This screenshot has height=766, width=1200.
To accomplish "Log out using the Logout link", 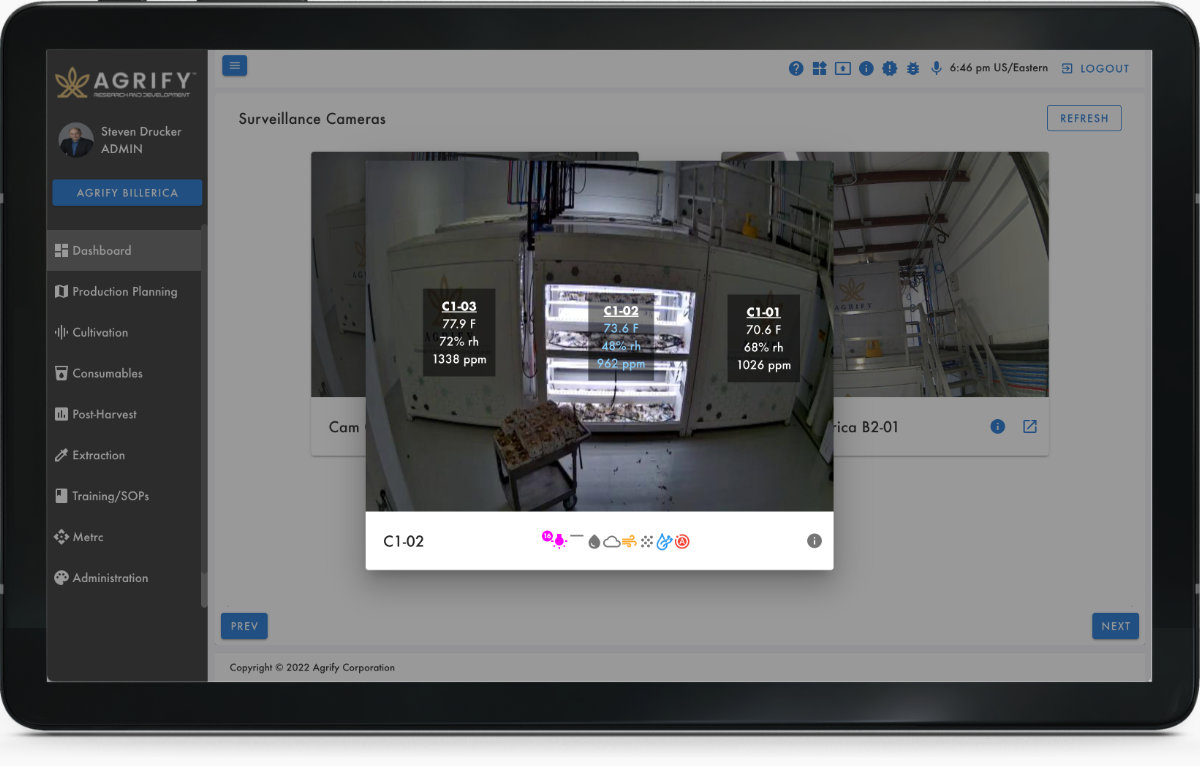I will 1095,68.
